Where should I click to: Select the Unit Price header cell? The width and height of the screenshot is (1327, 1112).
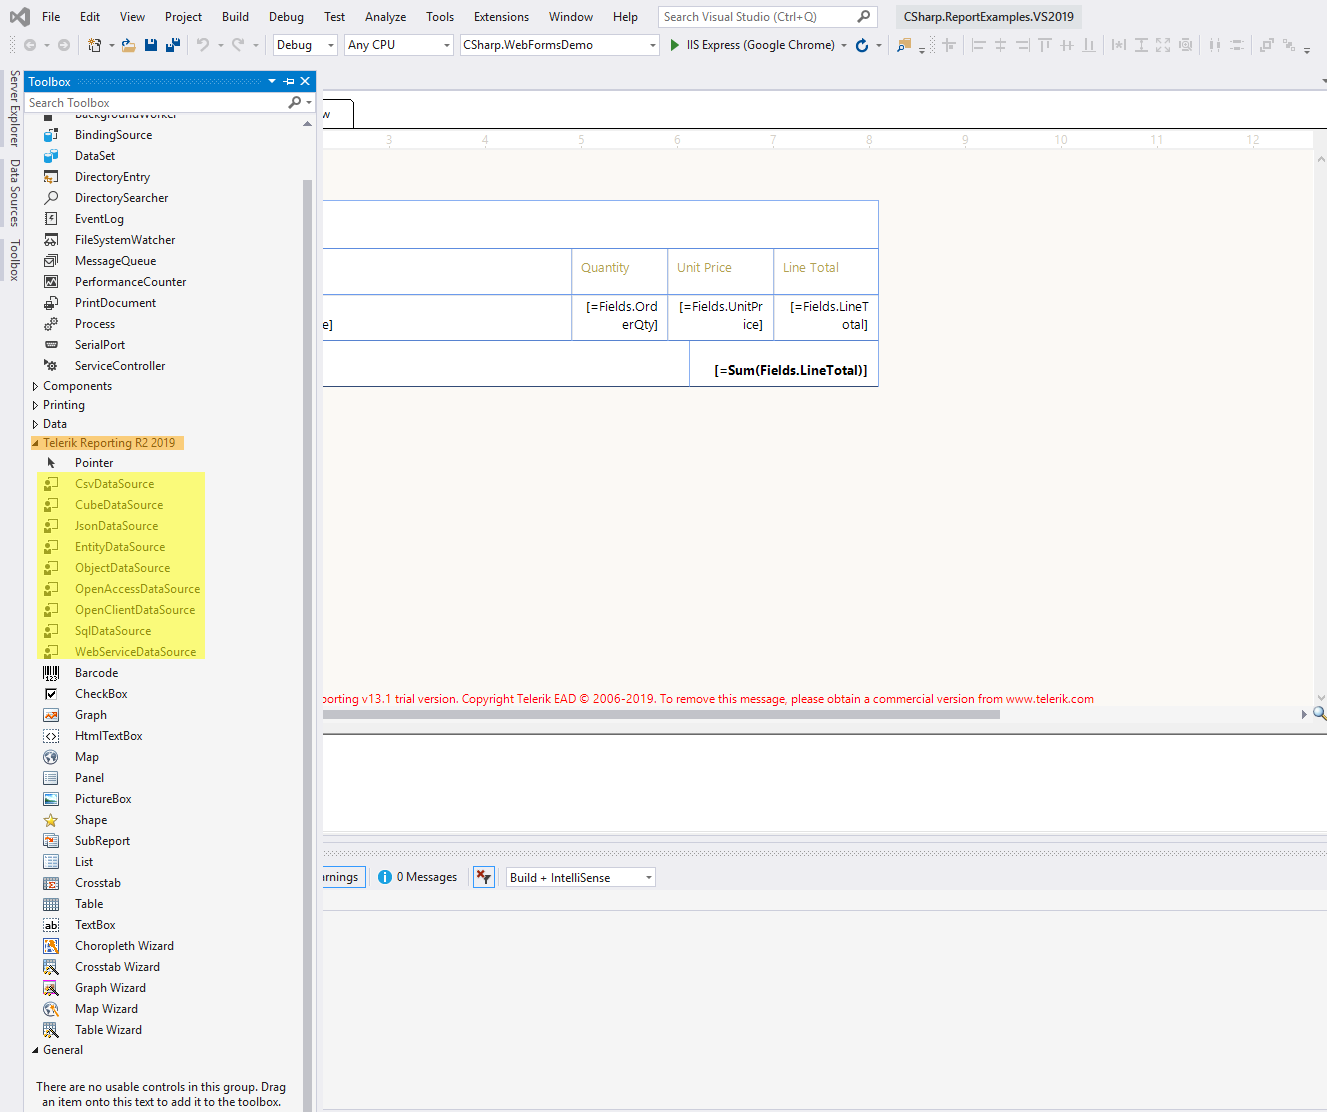pyautogui.click(x=720, y=271)
